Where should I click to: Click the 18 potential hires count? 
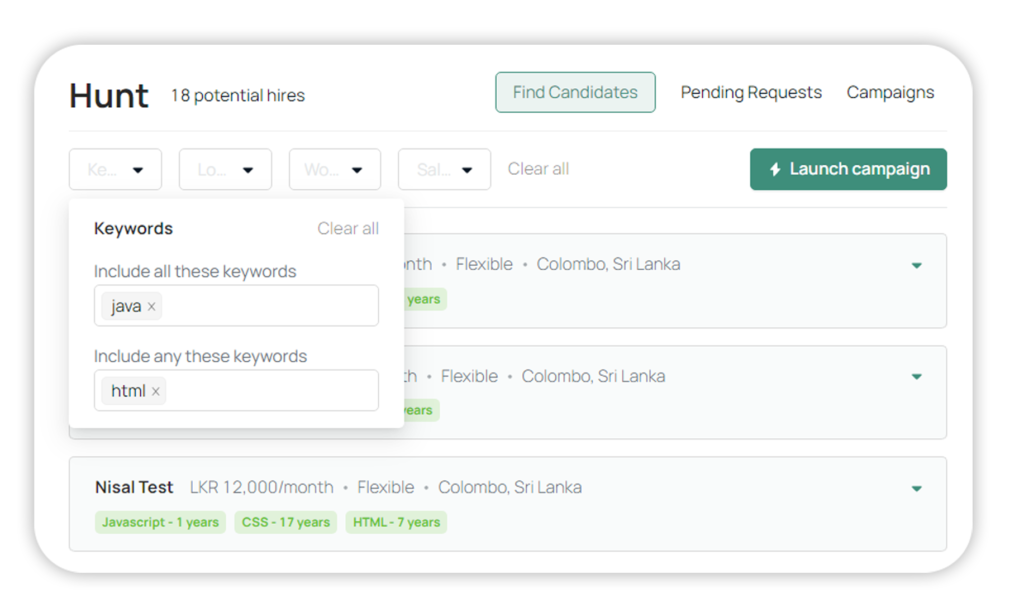pyautogui.click(x=238, y=95)
